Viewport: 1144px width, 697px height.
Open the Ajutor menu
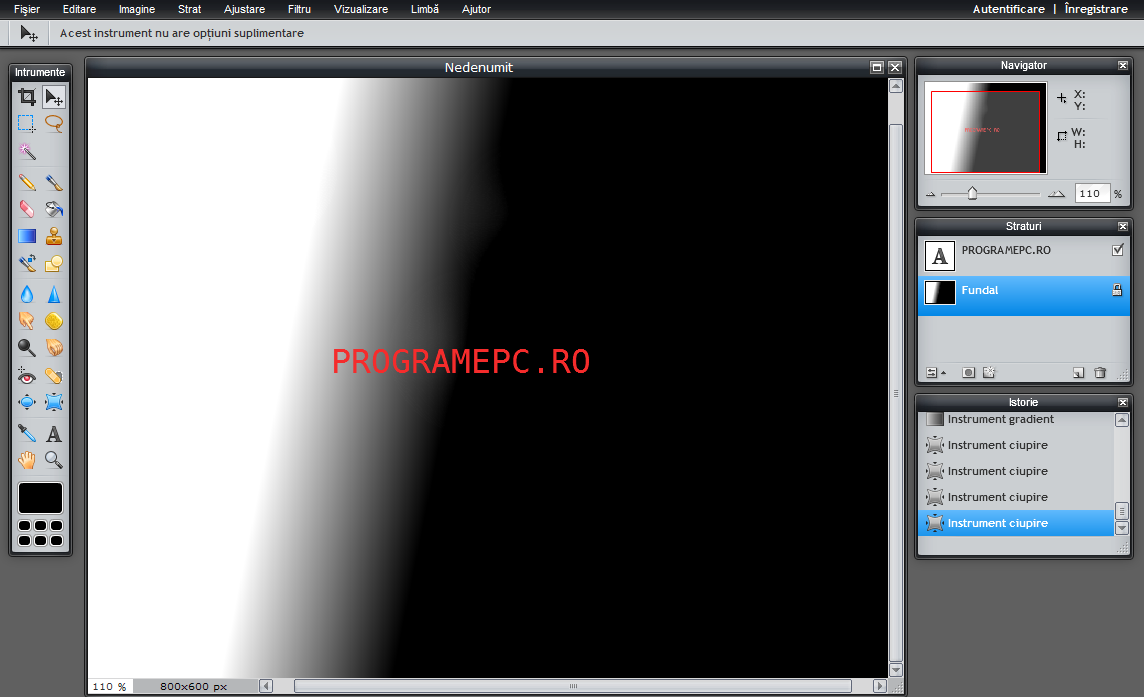[476, 9]
